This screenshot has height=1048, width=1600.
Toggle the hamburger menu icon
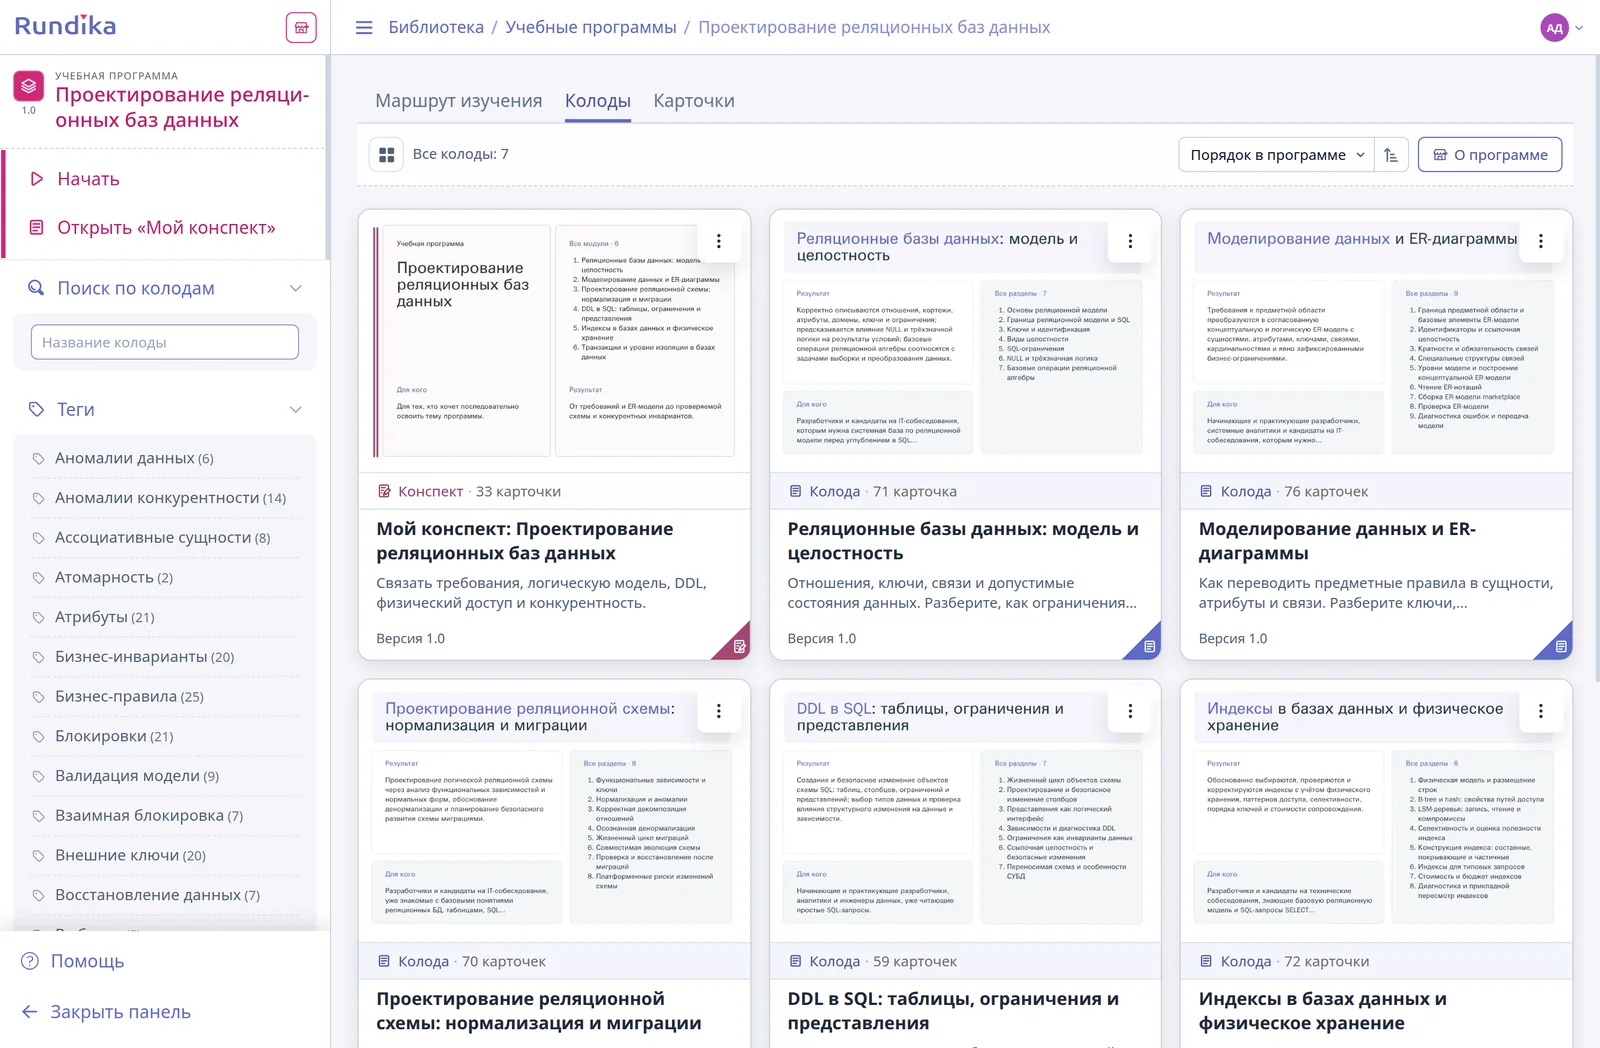(x=364, y=27)
